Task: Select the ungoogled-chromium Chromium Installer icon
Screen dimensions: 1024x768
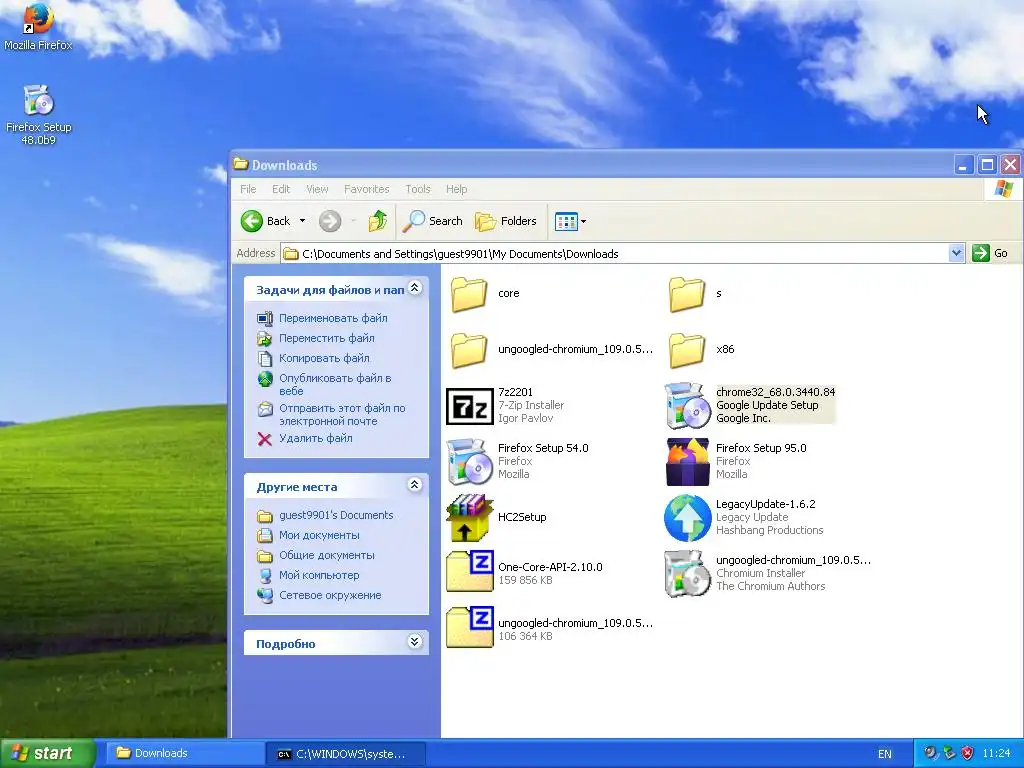Action: tap(687, 573)
